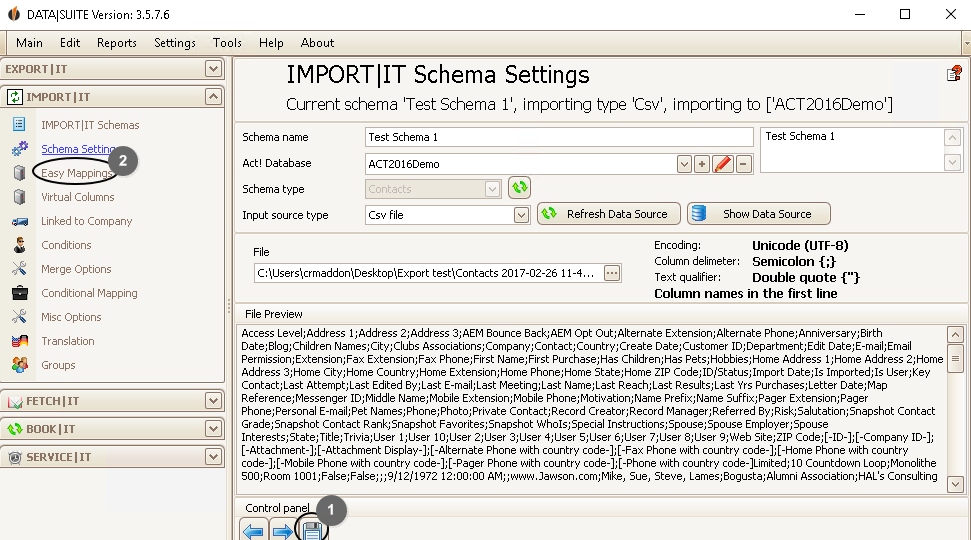
Task: Click File Preview scrollbar up arrow
Action: [955, 334]
